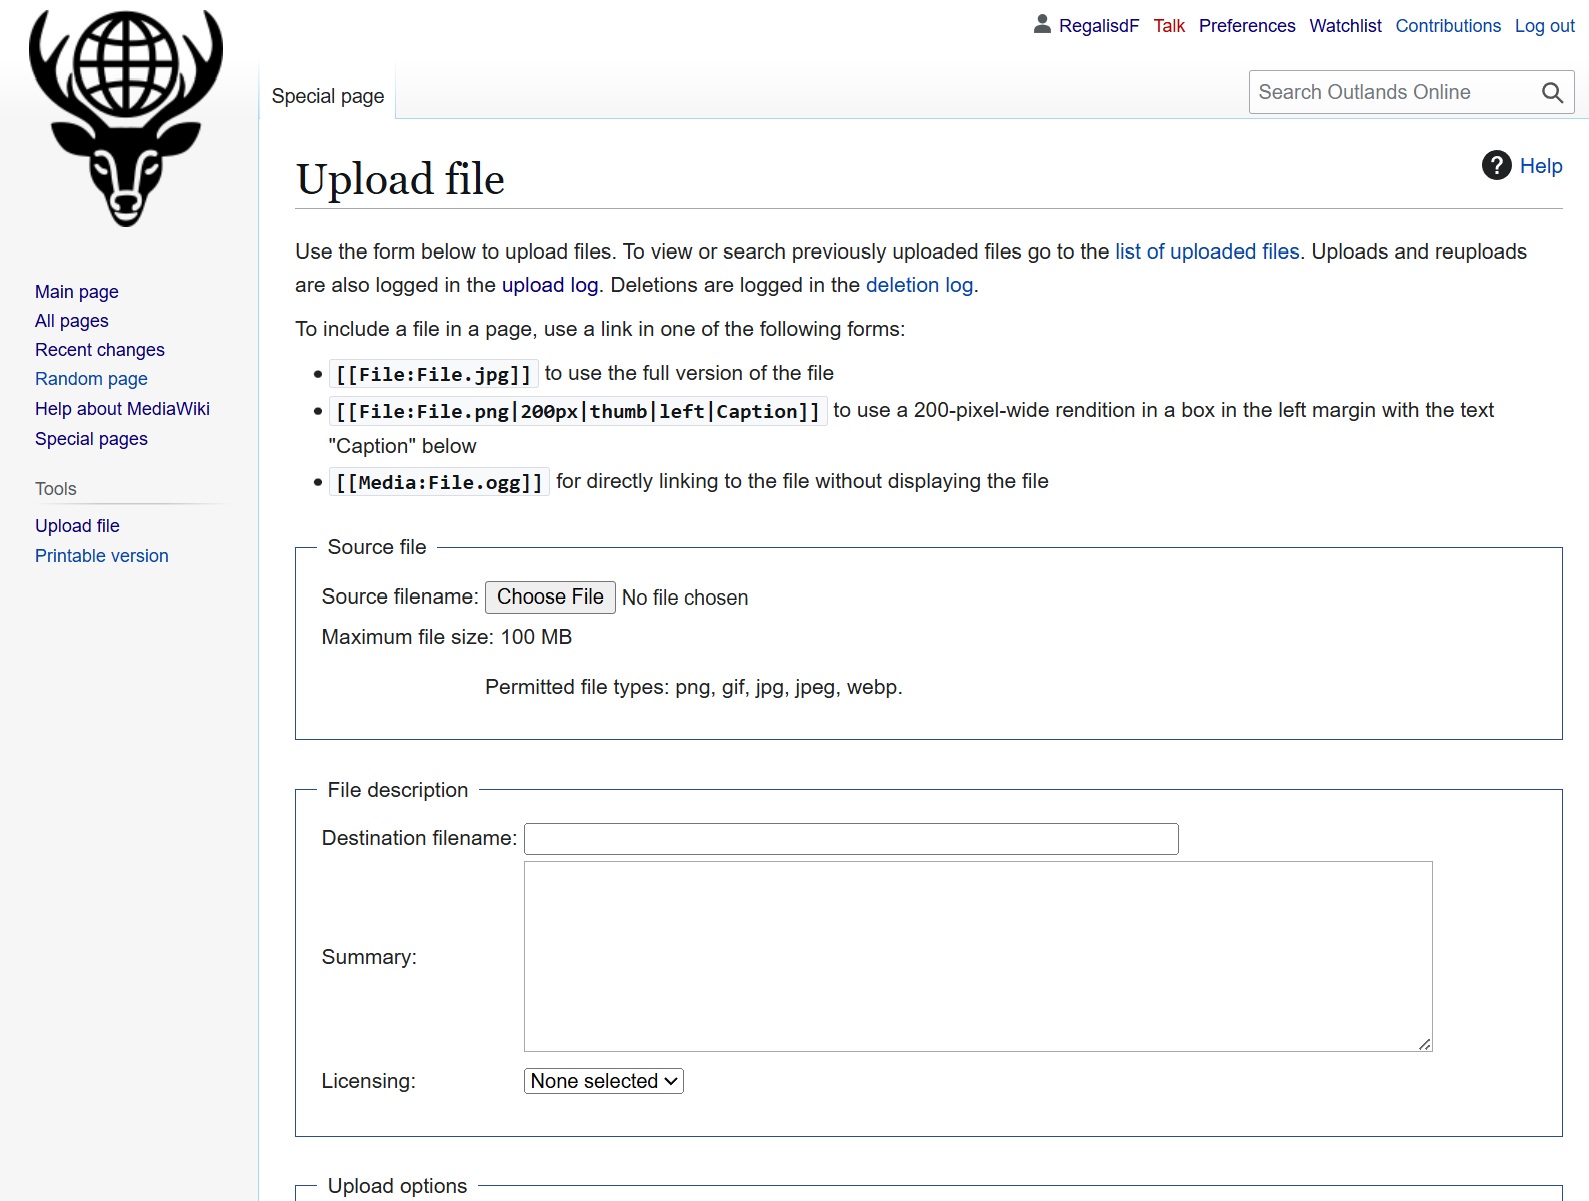Screen dimensions: 1589x1201
Task: Click the search magnifier icon
Action: [1552, 93]
